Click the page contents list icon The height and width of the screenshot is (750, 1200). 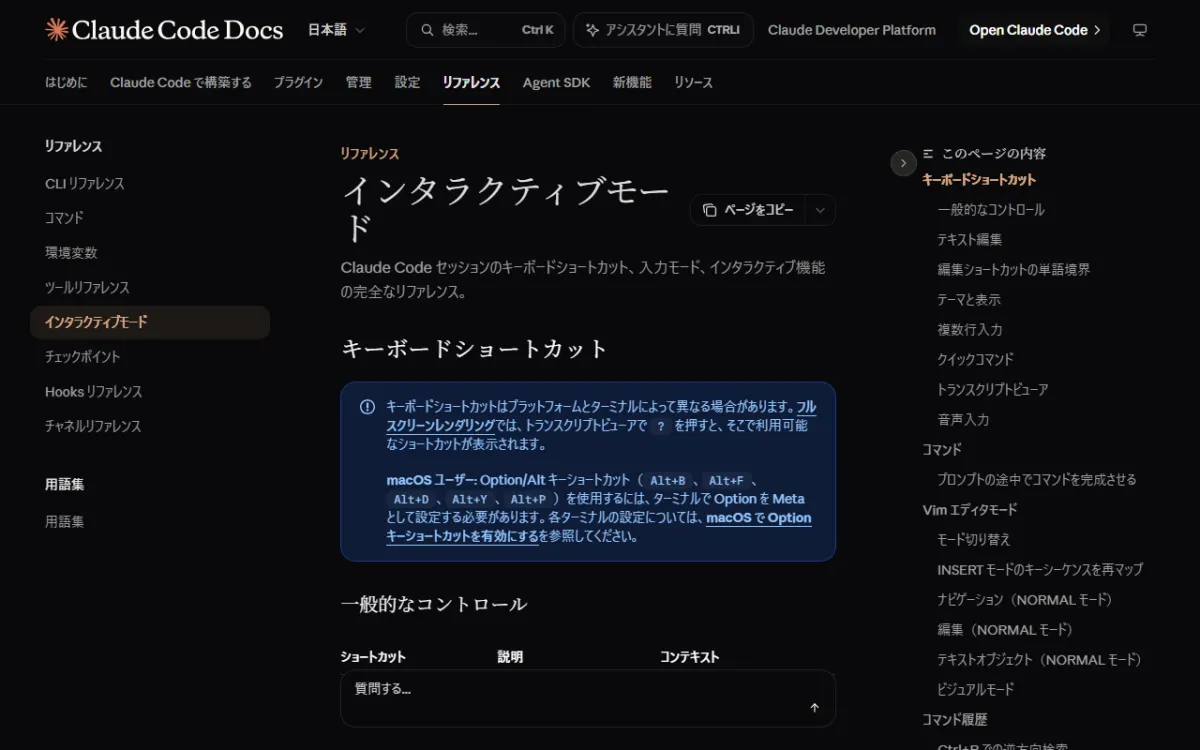pos(929,153)
